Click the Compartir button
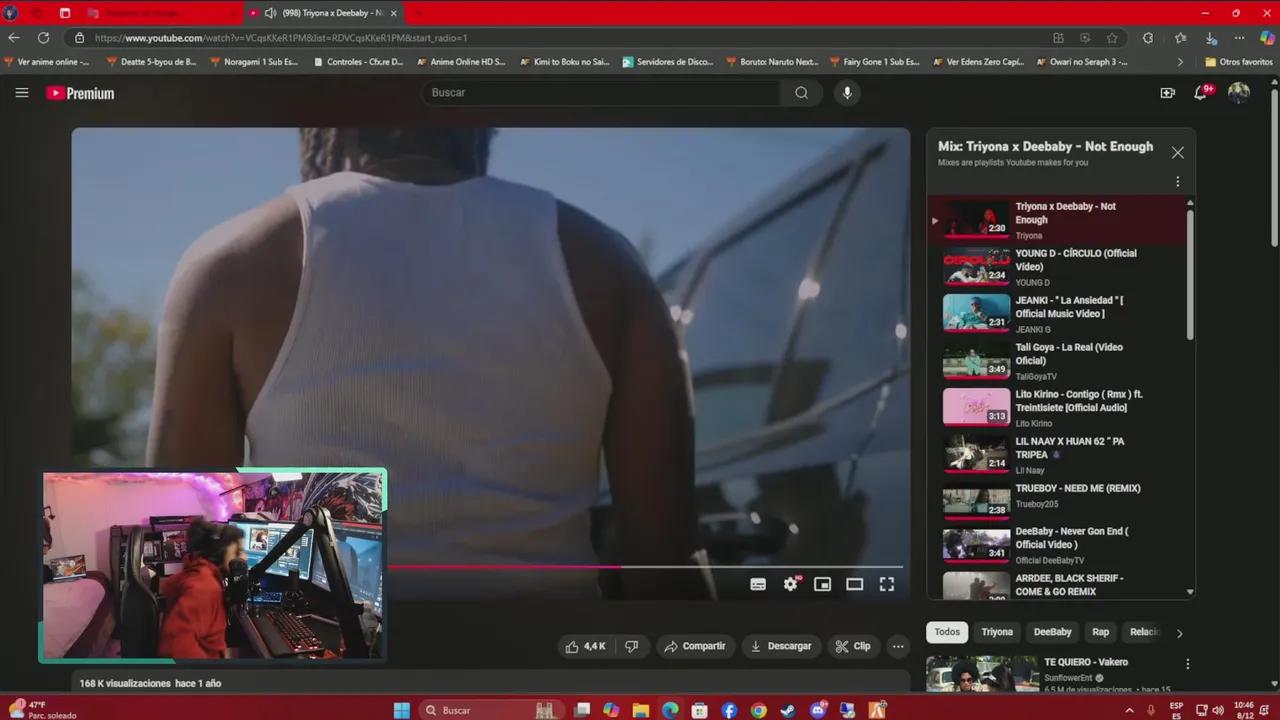Image resolution: width=1280 pixels, height=720 pixels. coord(695,646)
